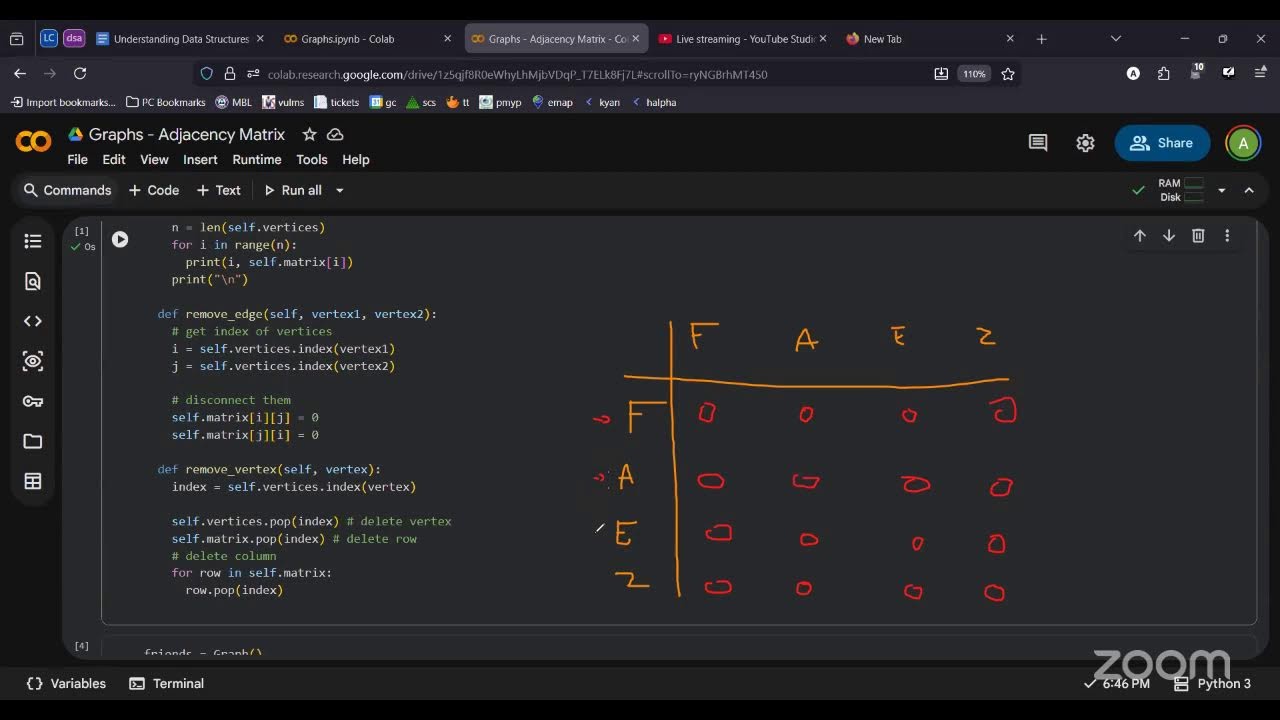
Task: Run the cell with the play button
Action: click(x=120, y=239)
